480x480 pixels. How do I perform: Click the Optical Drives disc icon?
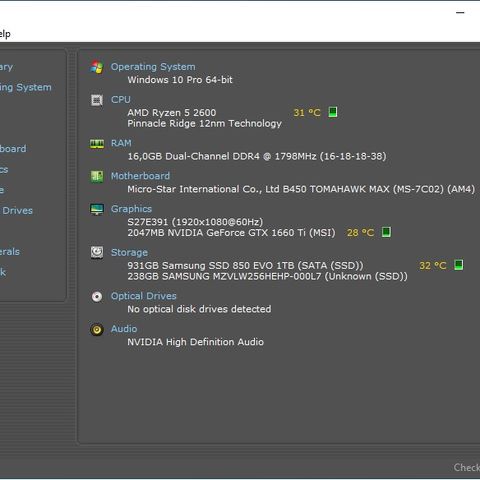coord(97,296)
